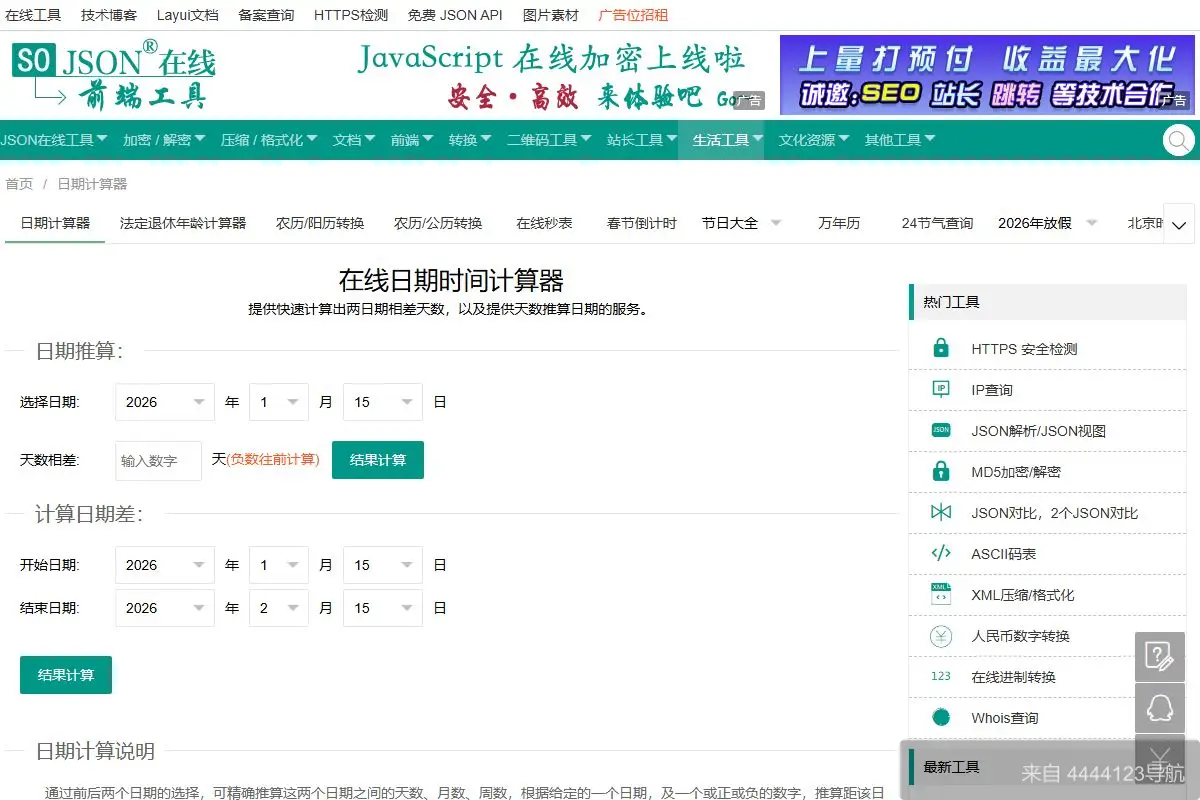The image size is (1200, 800).
Task: Open the month dropdown for 结束日期
Action: click(279, 607)
